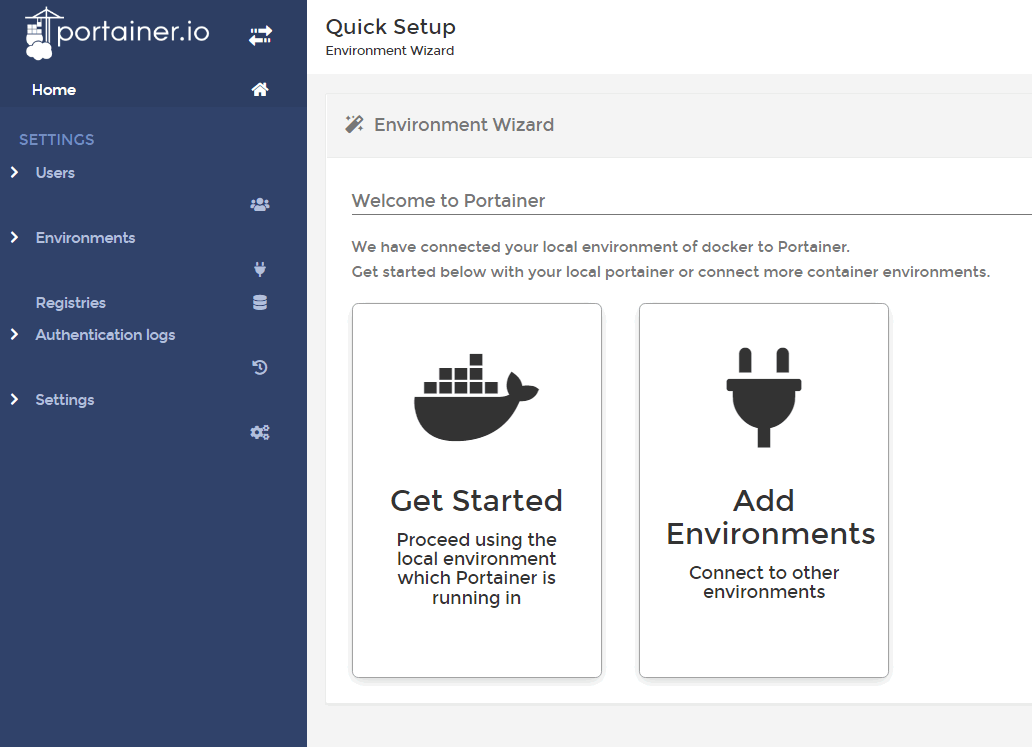Expand the Environments chevron
Screen dimensions: 1032x747
pos(14,237)
